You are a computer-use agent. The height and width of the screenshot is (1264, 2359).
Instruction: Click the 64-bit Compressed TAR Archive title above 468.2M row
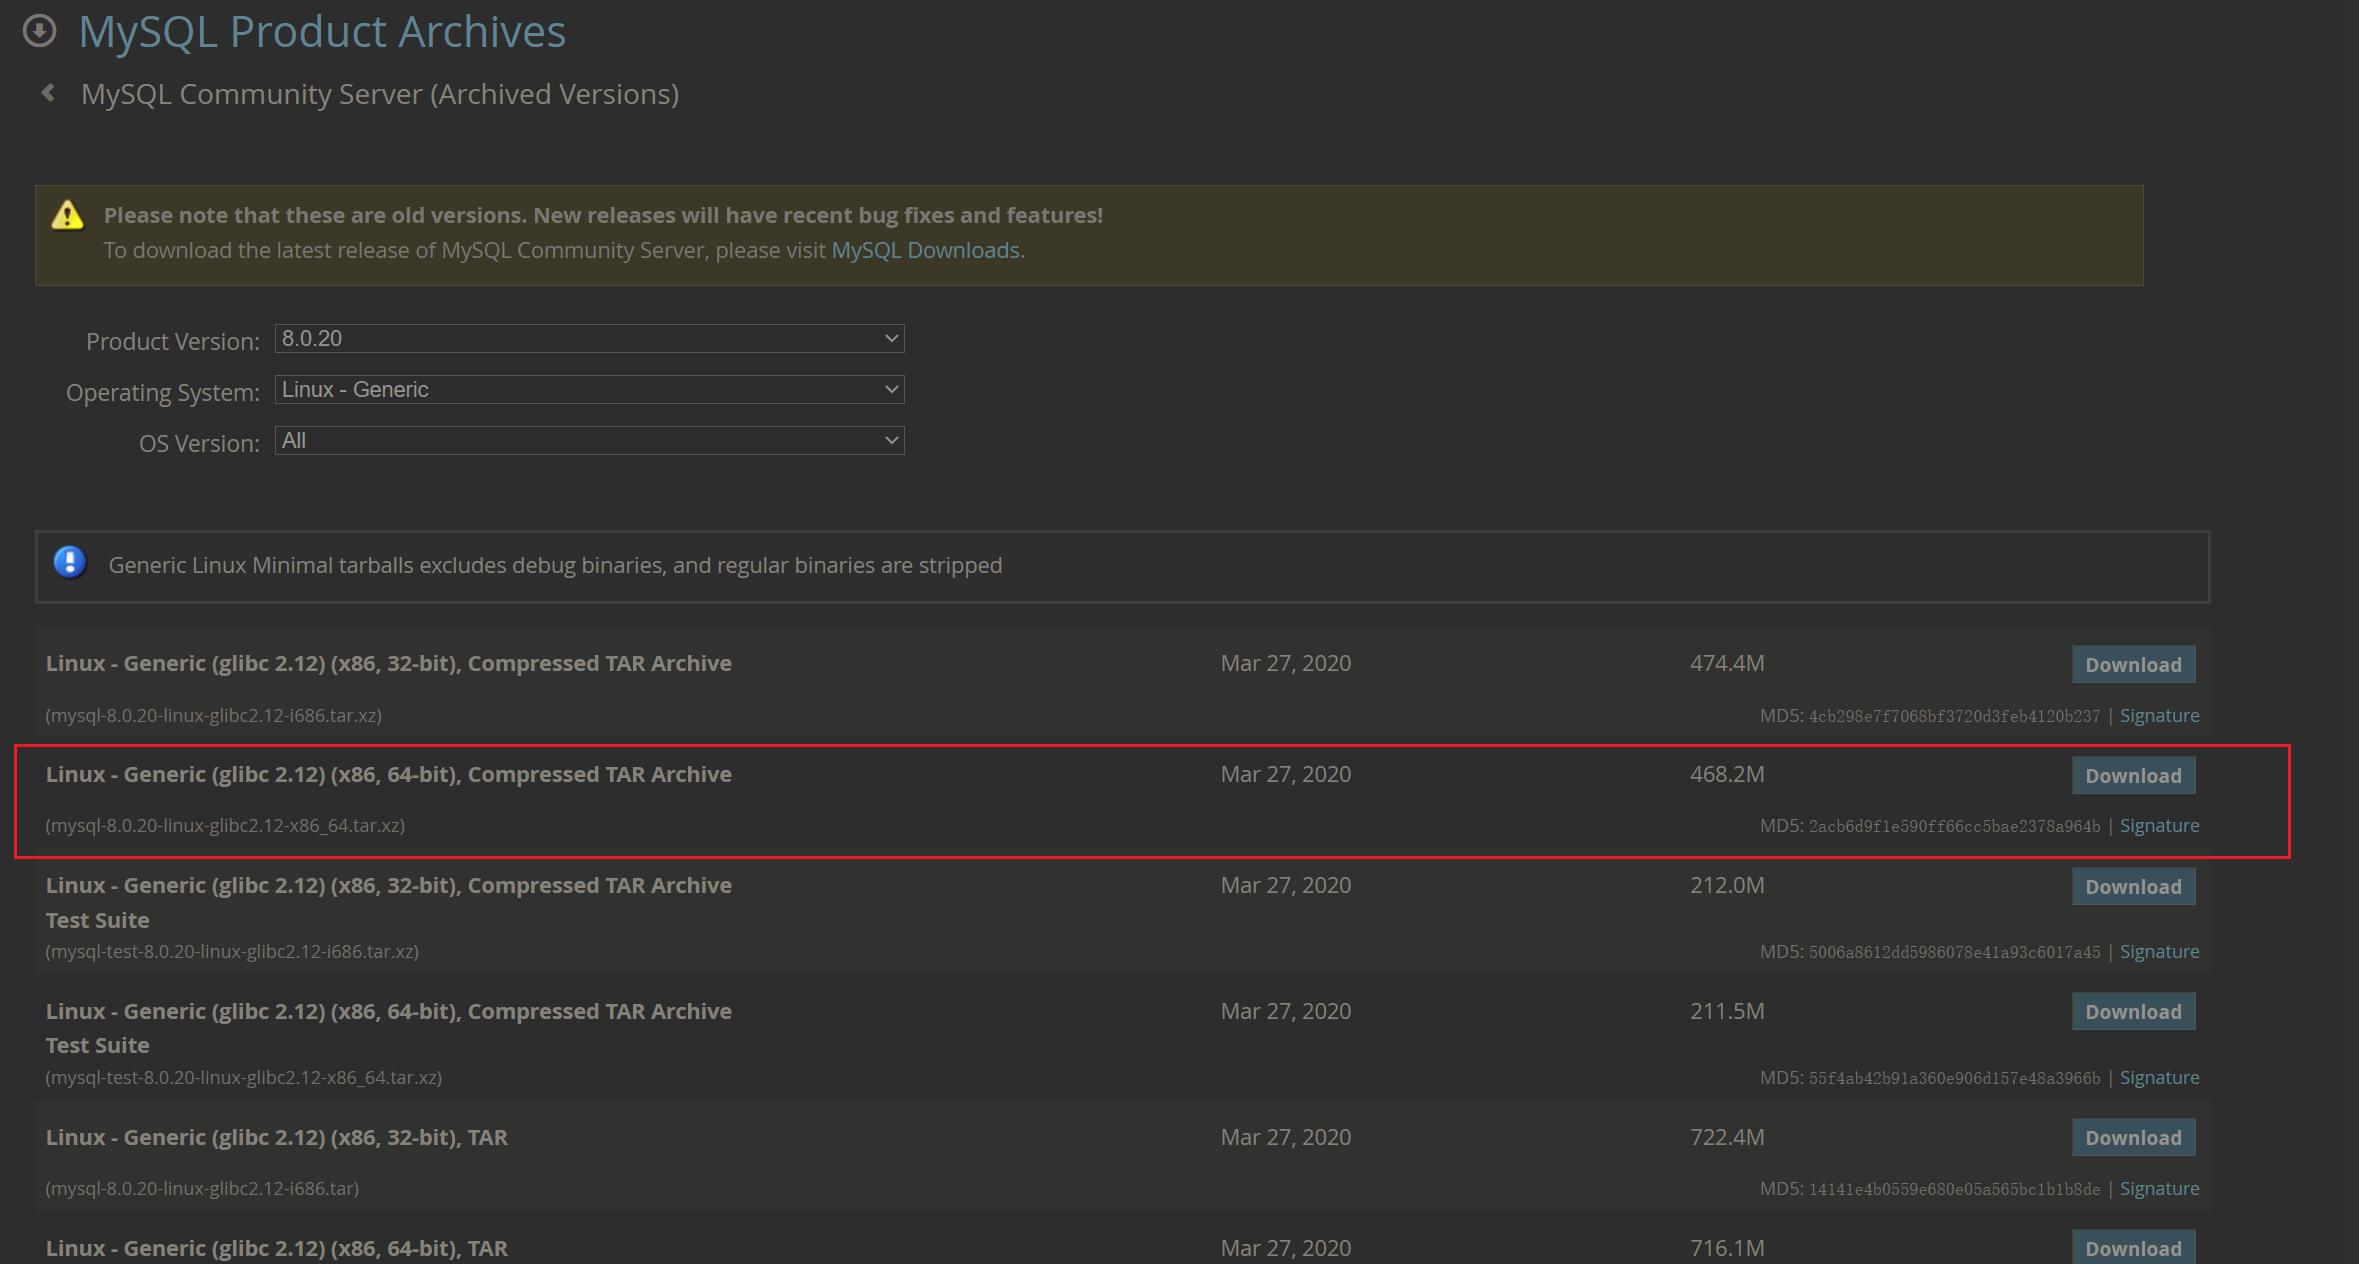(x=389, y=775)
